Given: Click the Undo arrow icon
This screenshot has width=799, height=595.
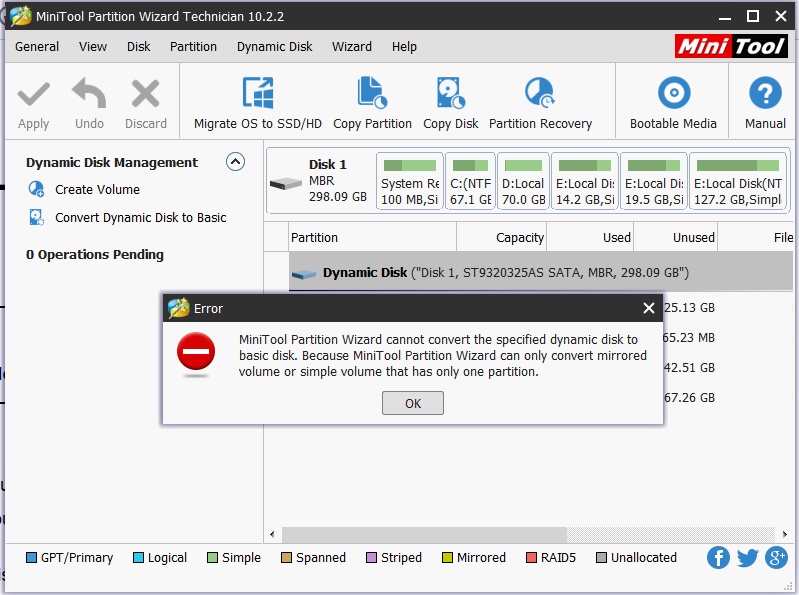Looking at the screenshot, I should [89, 93].
